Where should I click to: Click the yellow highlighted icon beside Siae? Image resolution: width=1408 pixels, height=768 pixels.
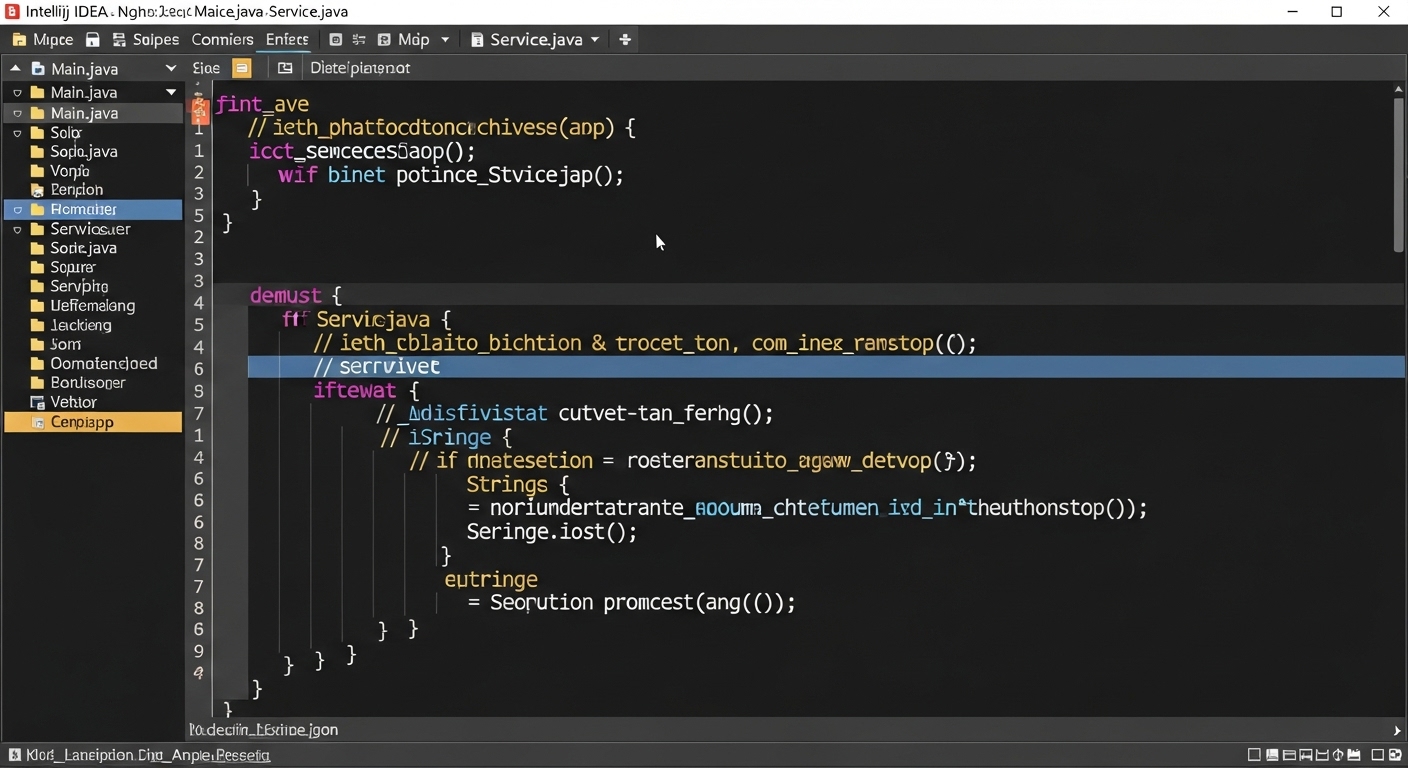point(241,68)
